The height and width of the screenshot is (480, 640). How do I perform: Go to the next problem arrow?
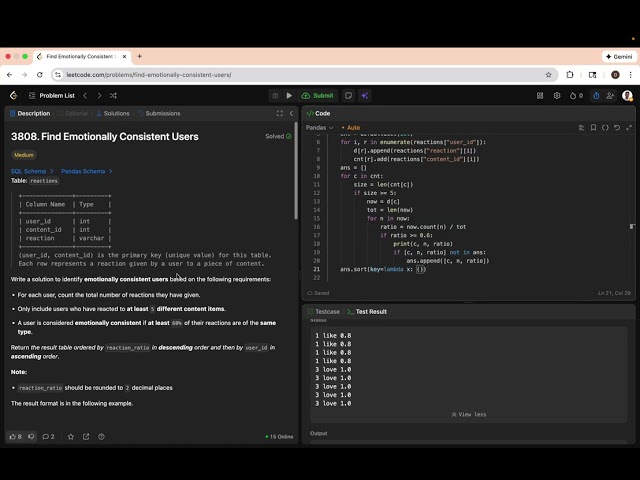click(101, 96)
